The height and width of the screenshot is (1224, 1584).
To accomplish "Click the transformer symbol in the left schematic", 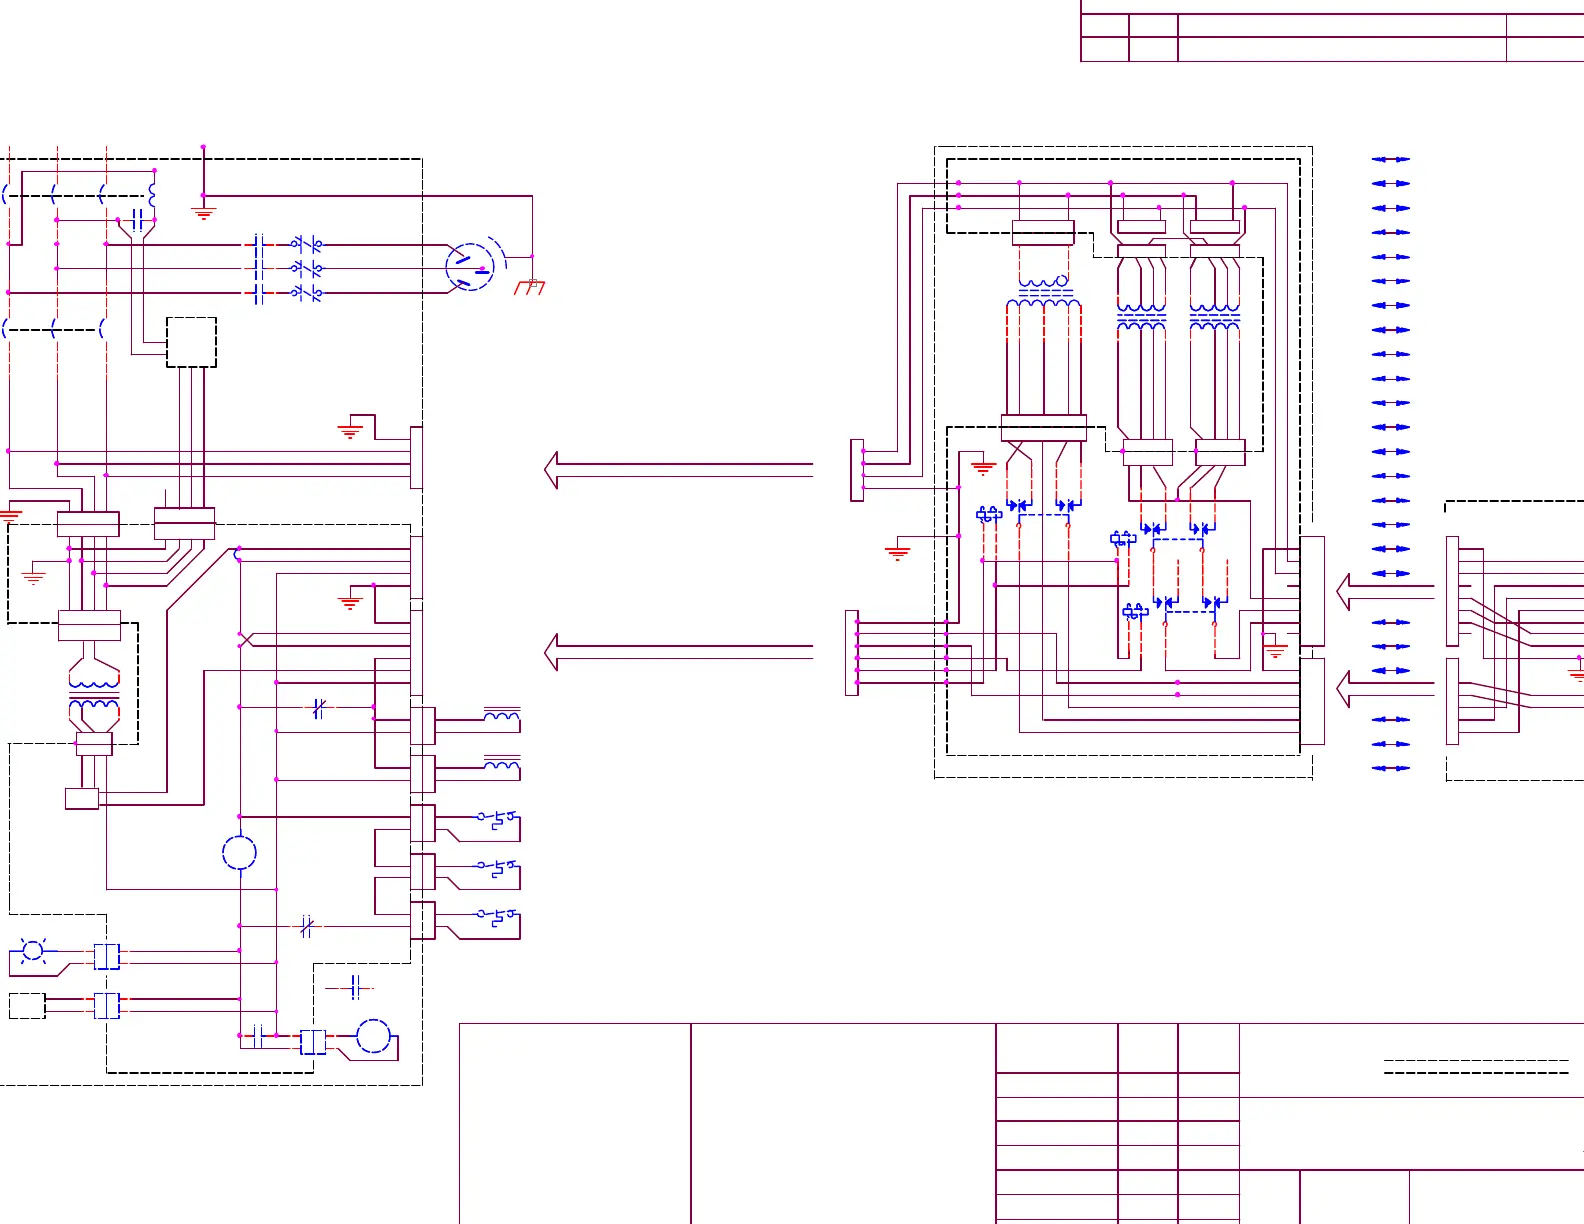I will (x=94, y=695).
